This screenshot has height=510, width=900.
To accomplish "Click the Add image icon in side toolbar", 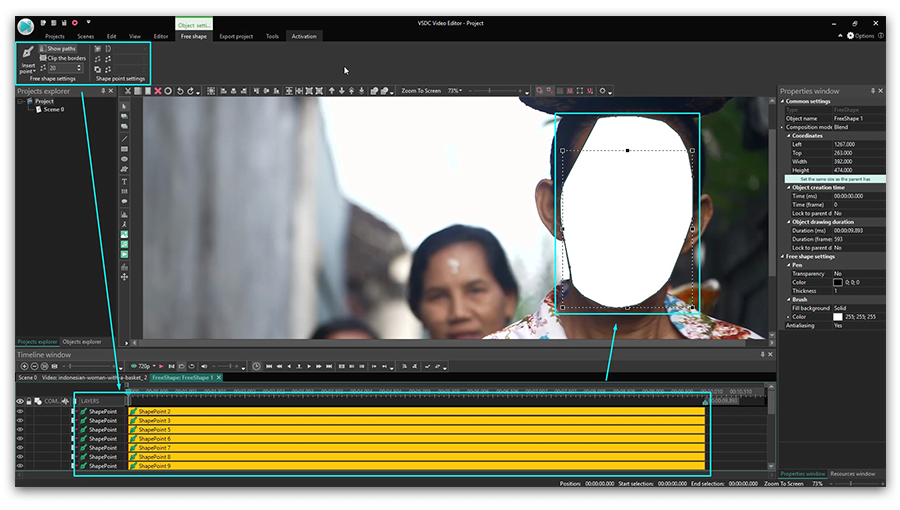I will [124, 235].
